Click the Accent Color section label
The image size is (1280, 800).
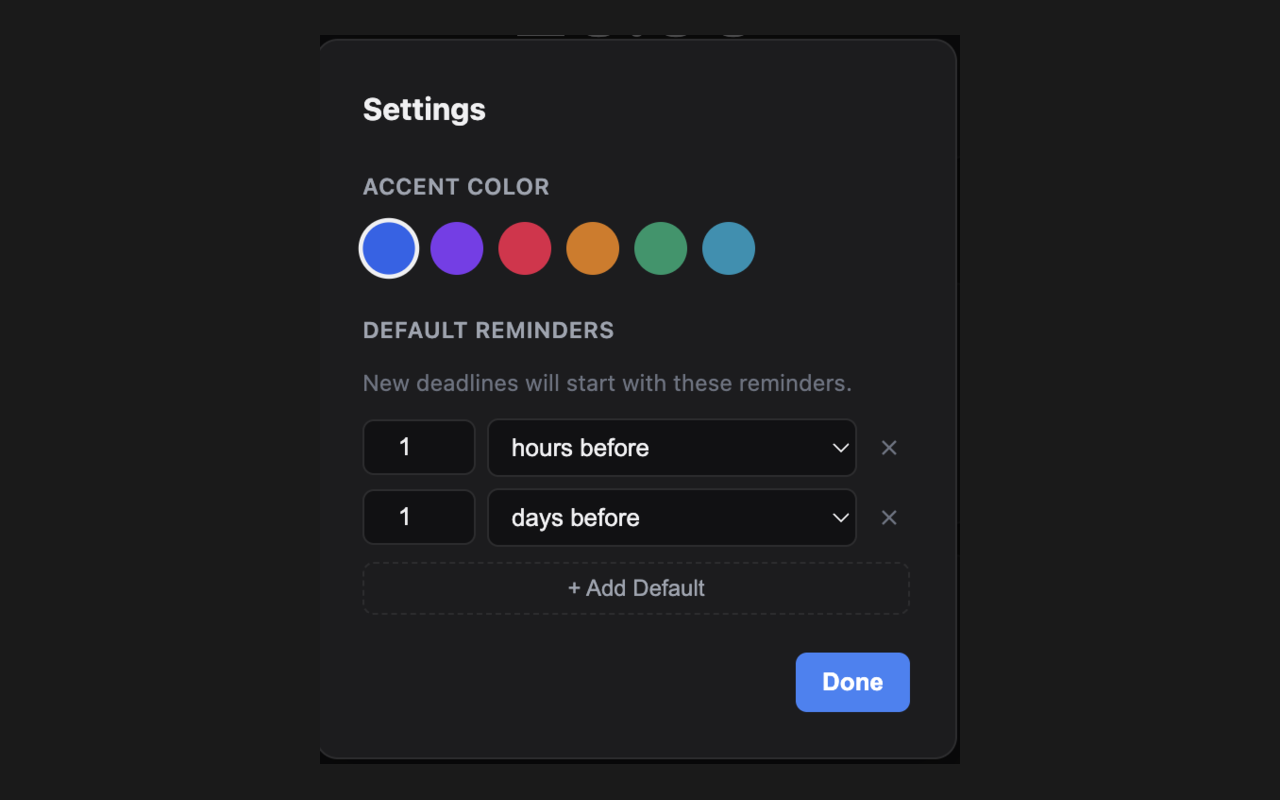[456, 187]
